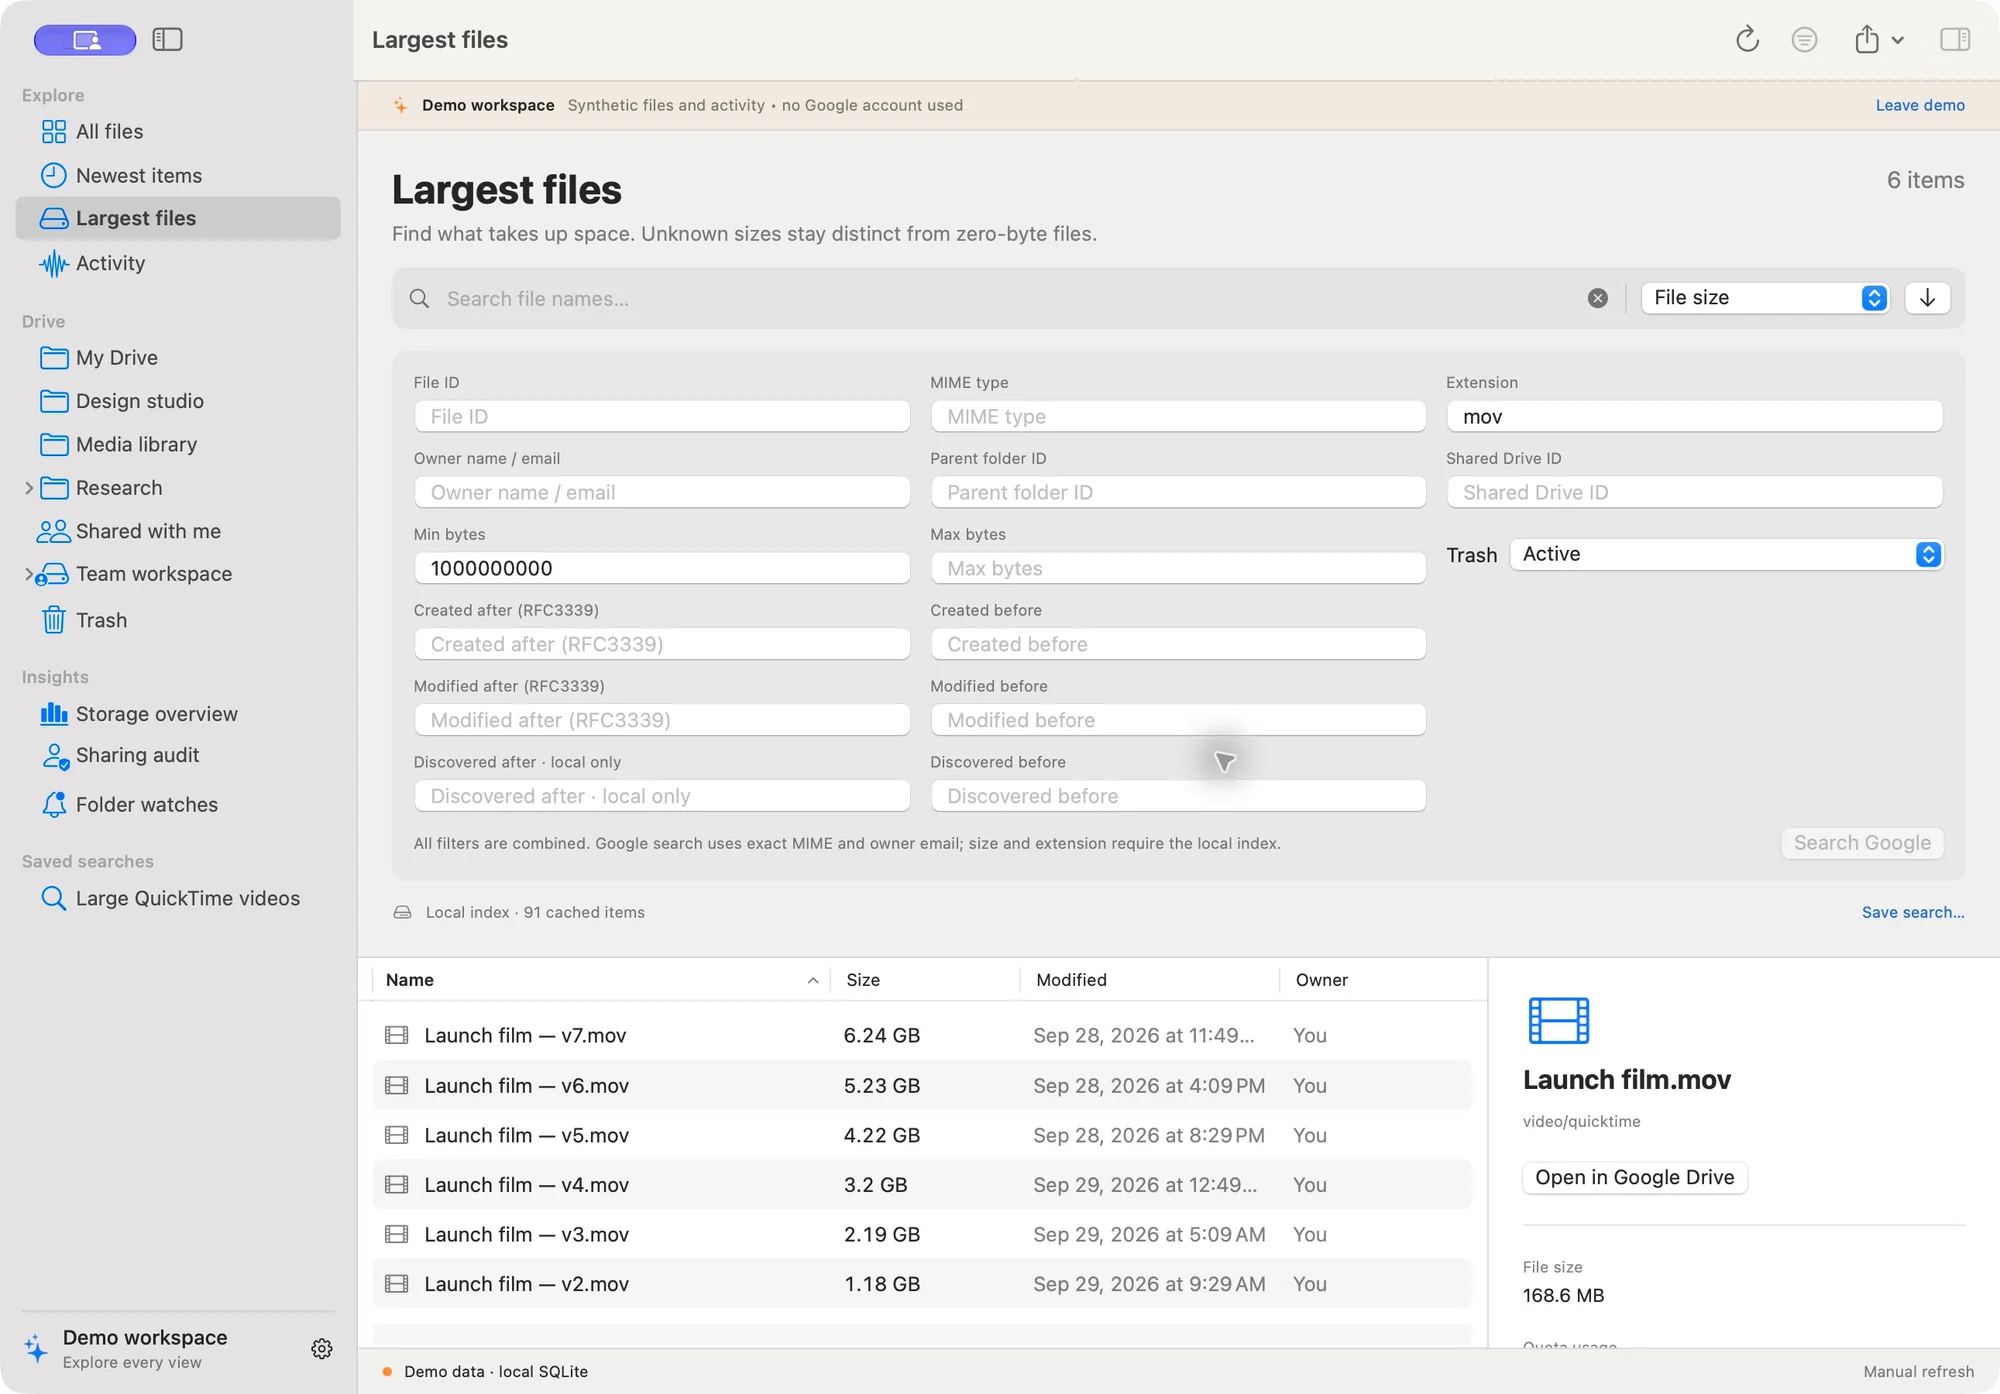Sort by the Name column header
The width and height of the screenshot is (2000, 1394).
tap(600, 980)
